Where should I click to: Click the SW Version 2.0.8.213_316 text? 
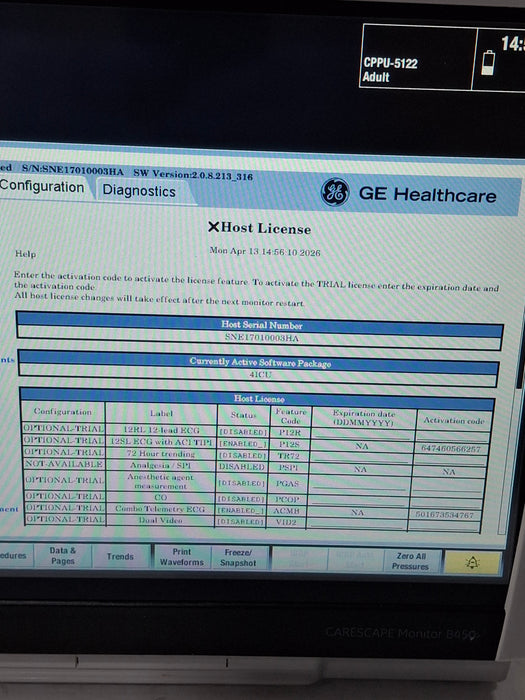193,174
